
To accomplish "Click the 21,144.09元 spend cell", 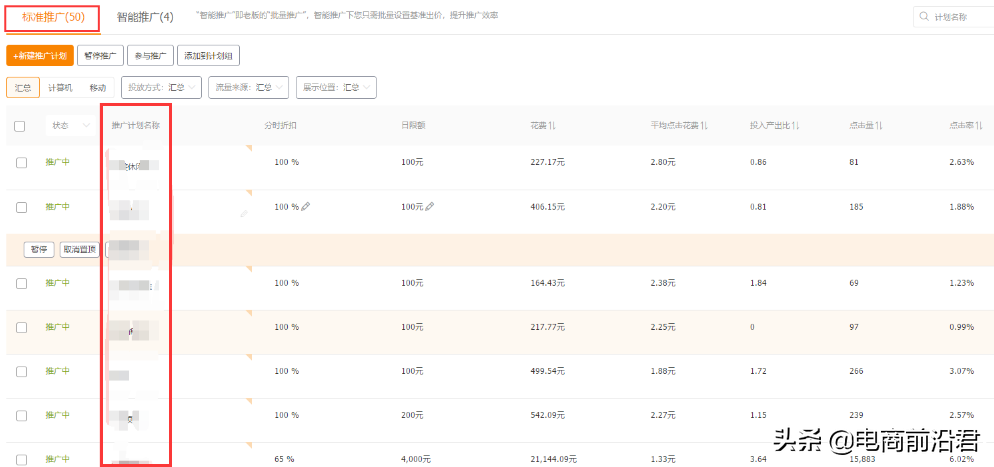I will point(553,459).
